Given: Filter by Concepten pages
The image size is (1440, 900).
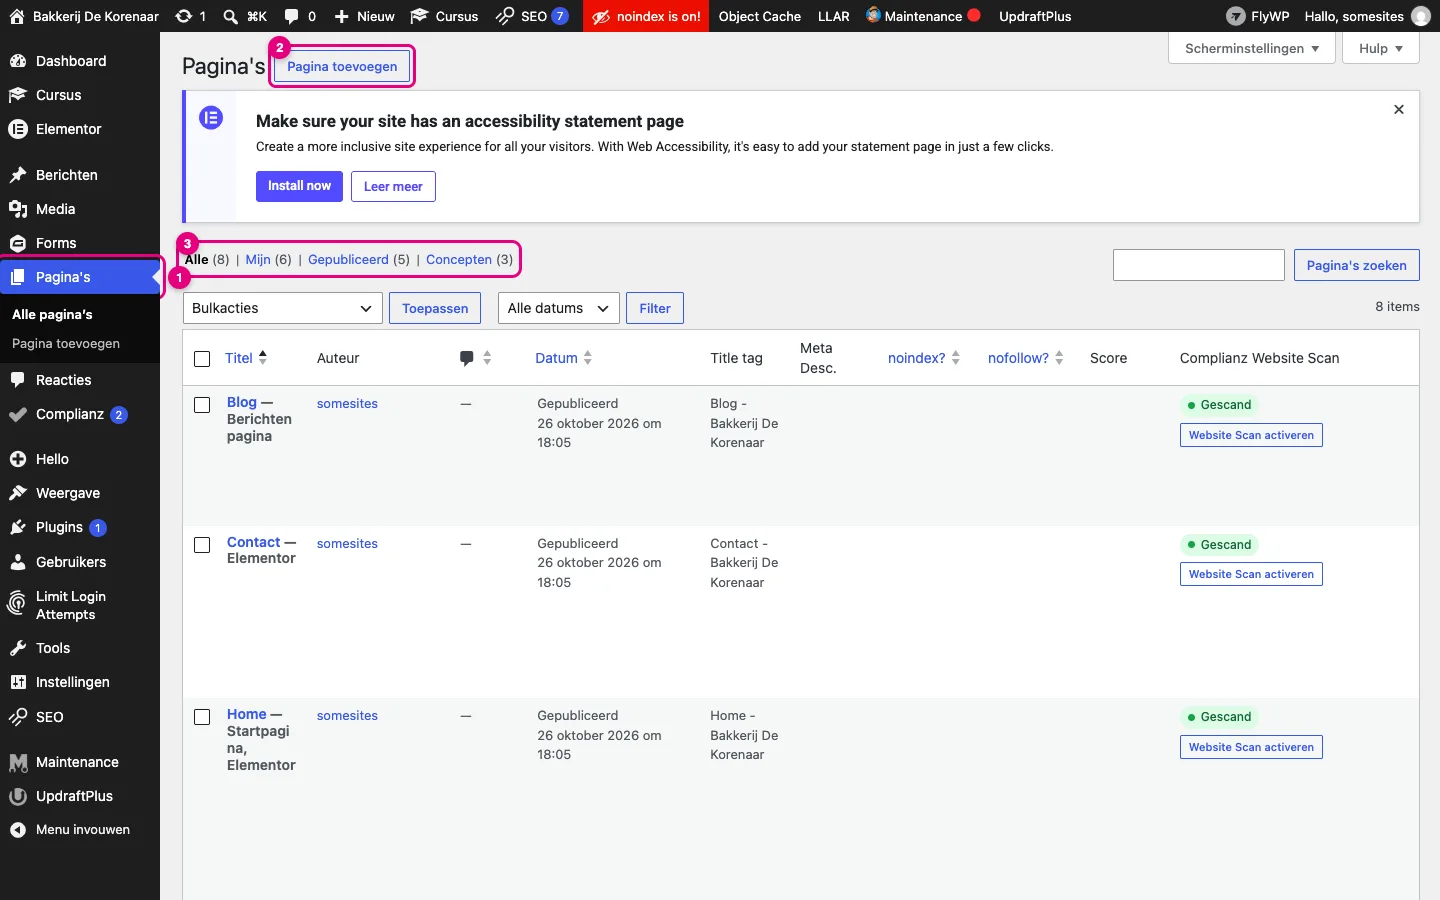Looking at the screenshot, I should point(459,259).
